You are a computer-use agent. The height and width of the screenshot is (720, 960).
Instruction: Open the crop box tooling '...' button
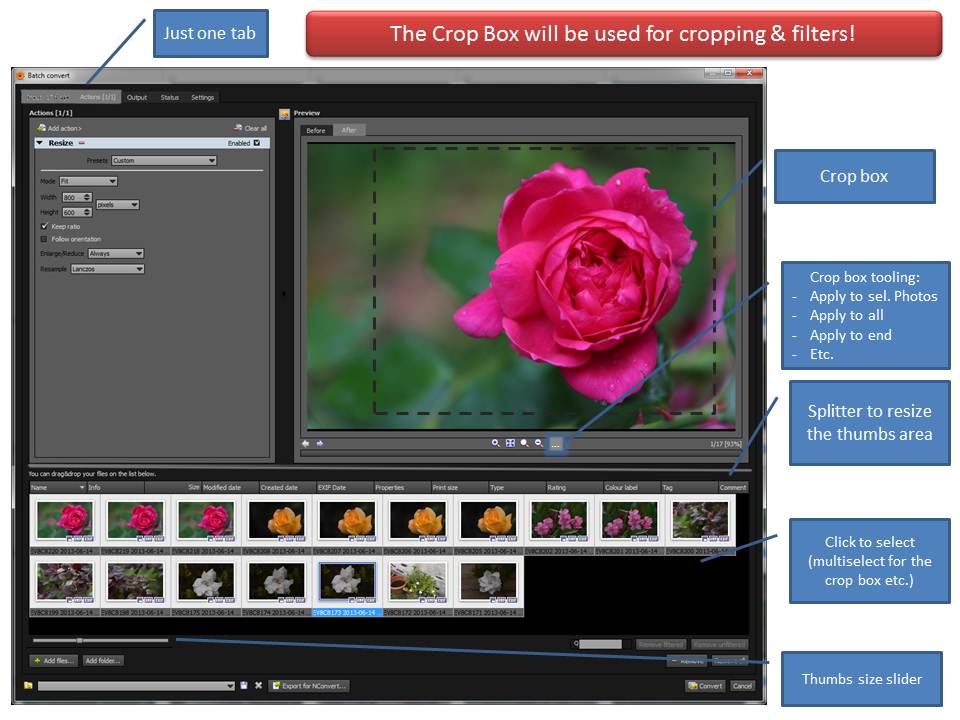(x=555, y=444)
